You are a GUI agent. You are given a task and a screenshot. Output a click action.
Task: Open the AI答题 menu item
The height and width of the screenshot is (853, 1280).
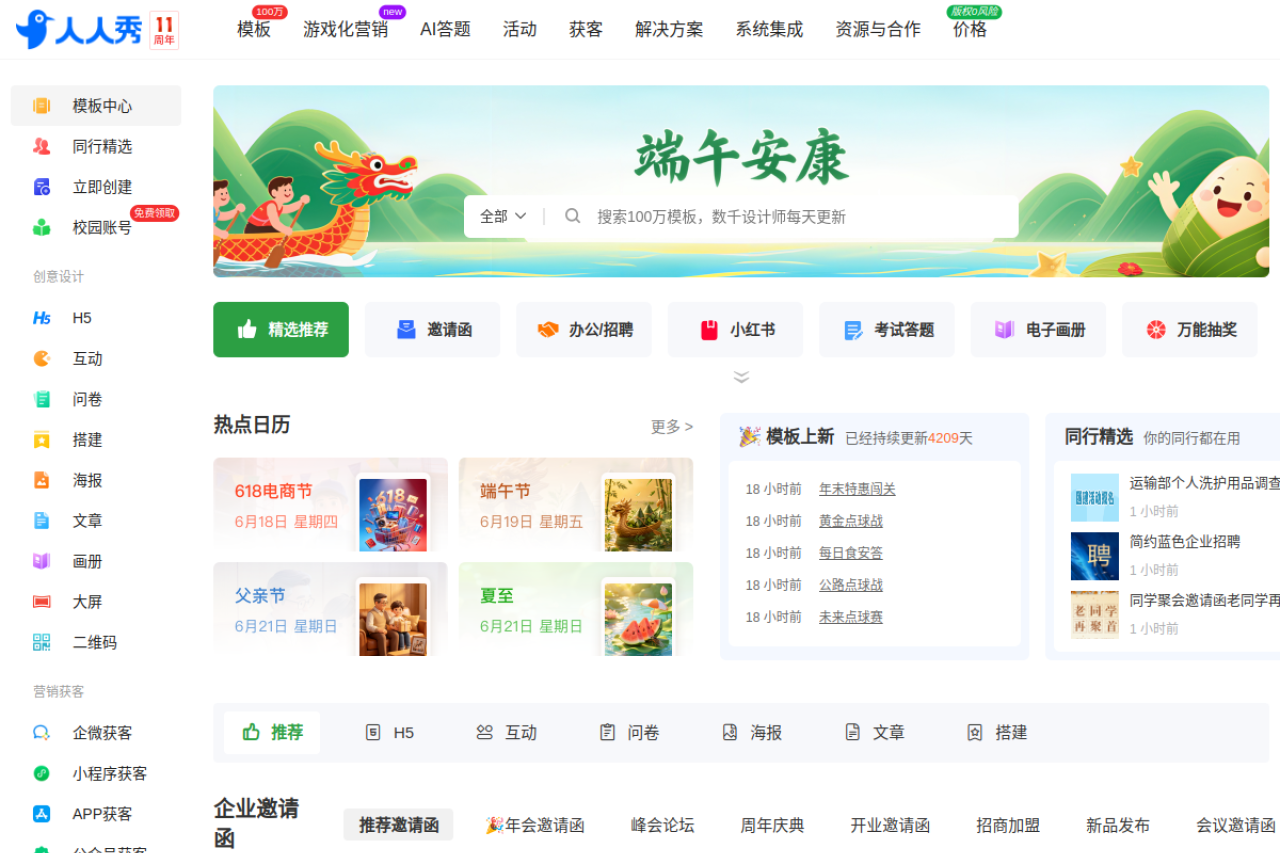[445, 29]
